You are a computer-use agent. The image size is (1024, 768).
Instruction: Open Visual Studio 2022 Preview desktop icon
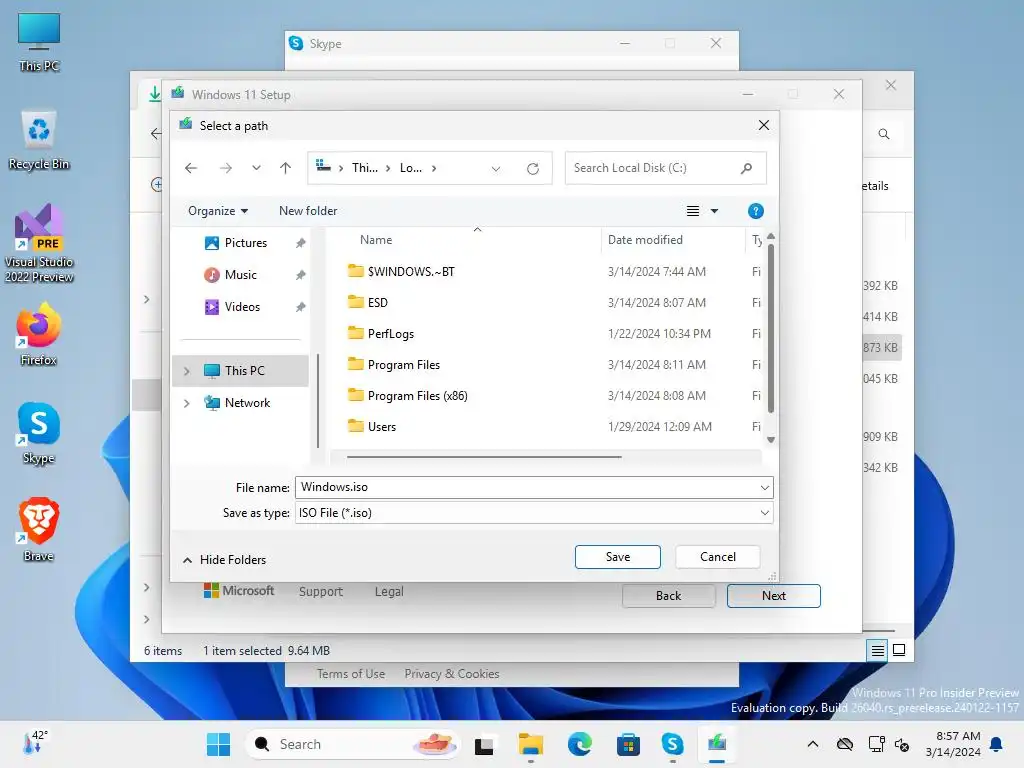(x=39, y=243)
